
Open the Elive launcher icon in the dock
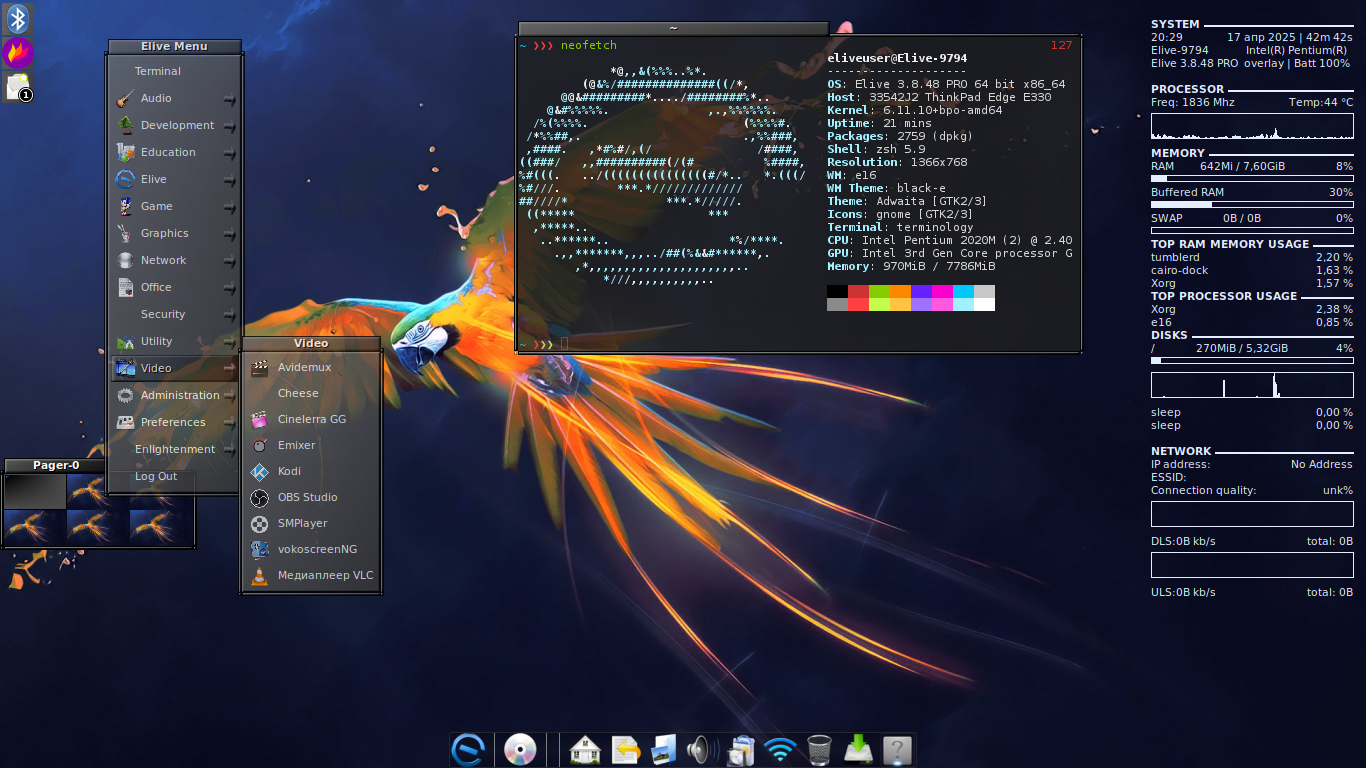469,750
